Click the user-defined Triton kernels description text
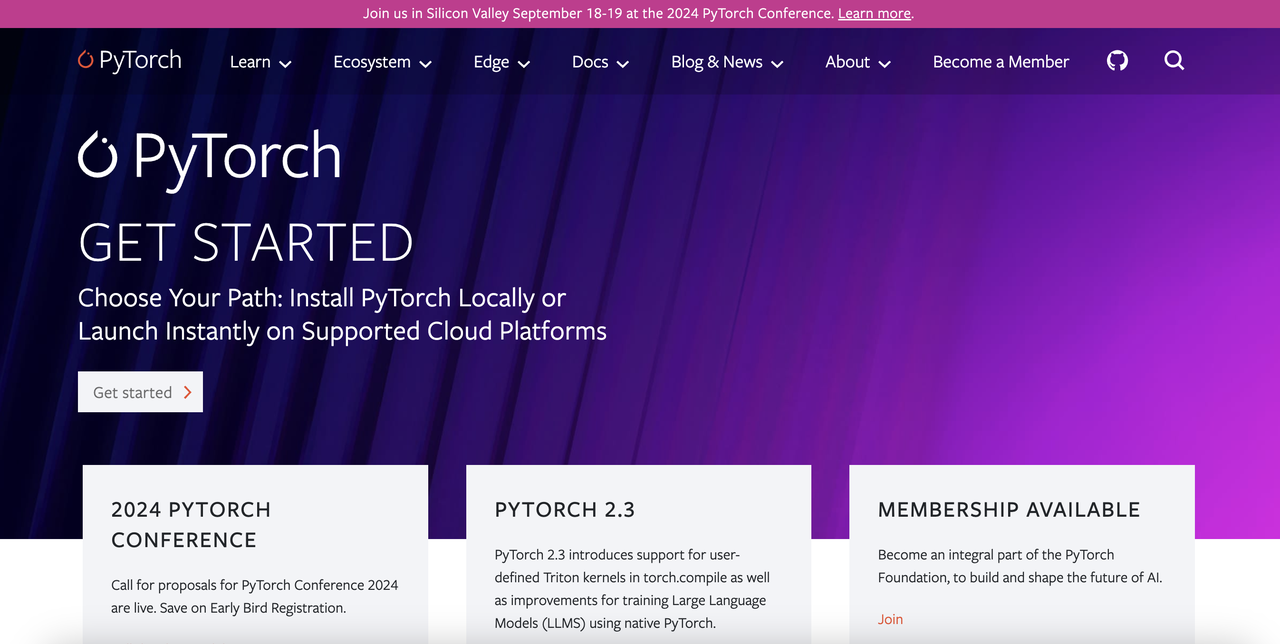The width and height of the screenshot is (1280, 644). [632, 588]
